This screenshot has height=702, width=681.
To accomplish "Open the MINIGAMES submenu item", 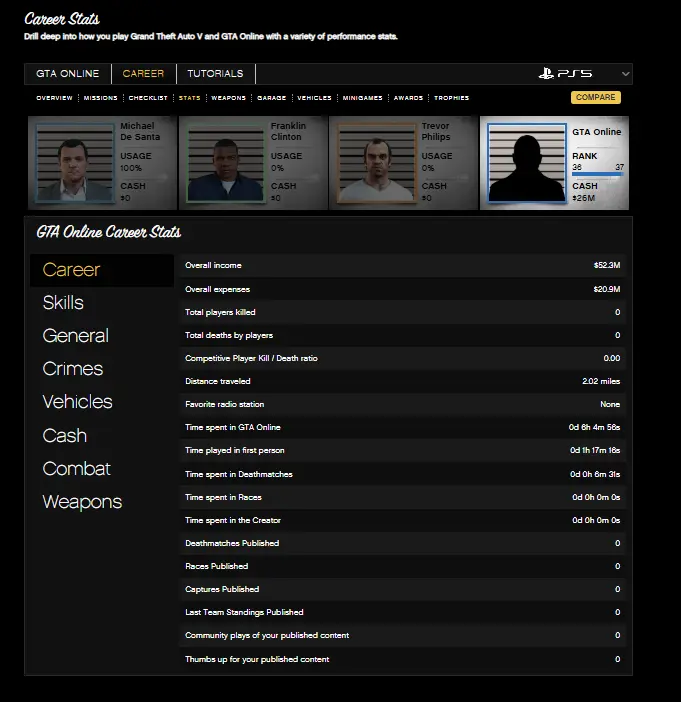I will click(x=363, y=98).
